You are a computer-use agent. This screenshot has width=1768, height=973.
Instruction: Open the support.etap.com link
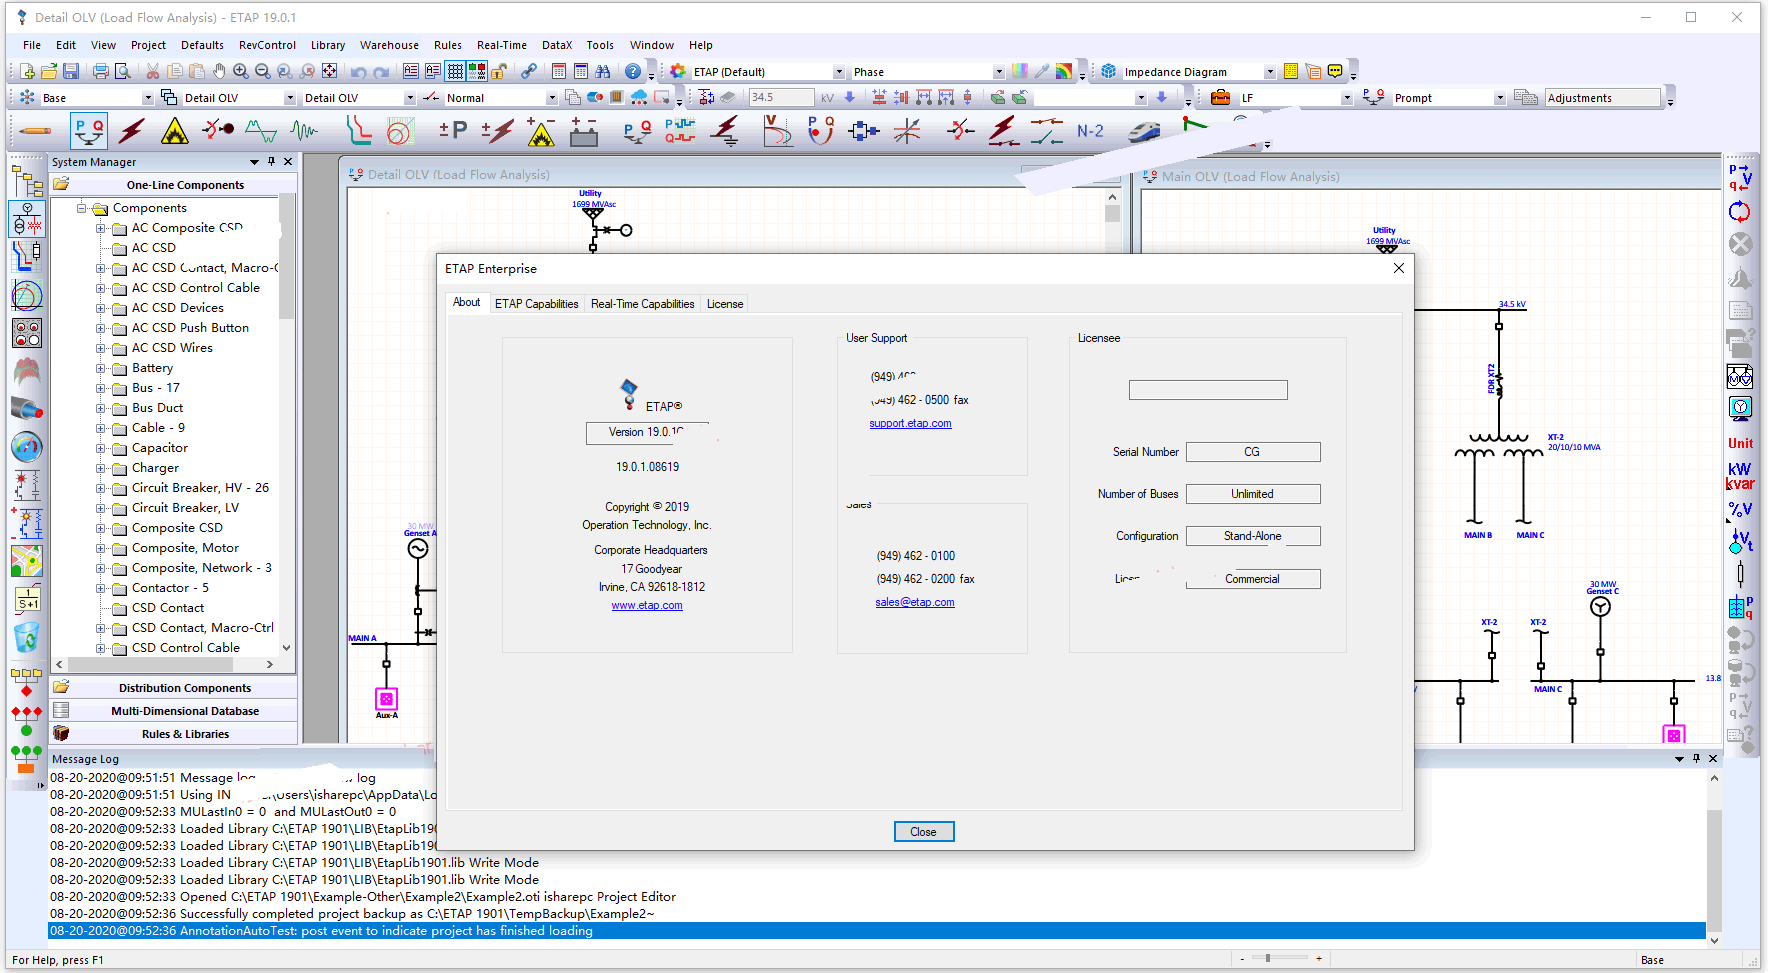tap(910, 424)
